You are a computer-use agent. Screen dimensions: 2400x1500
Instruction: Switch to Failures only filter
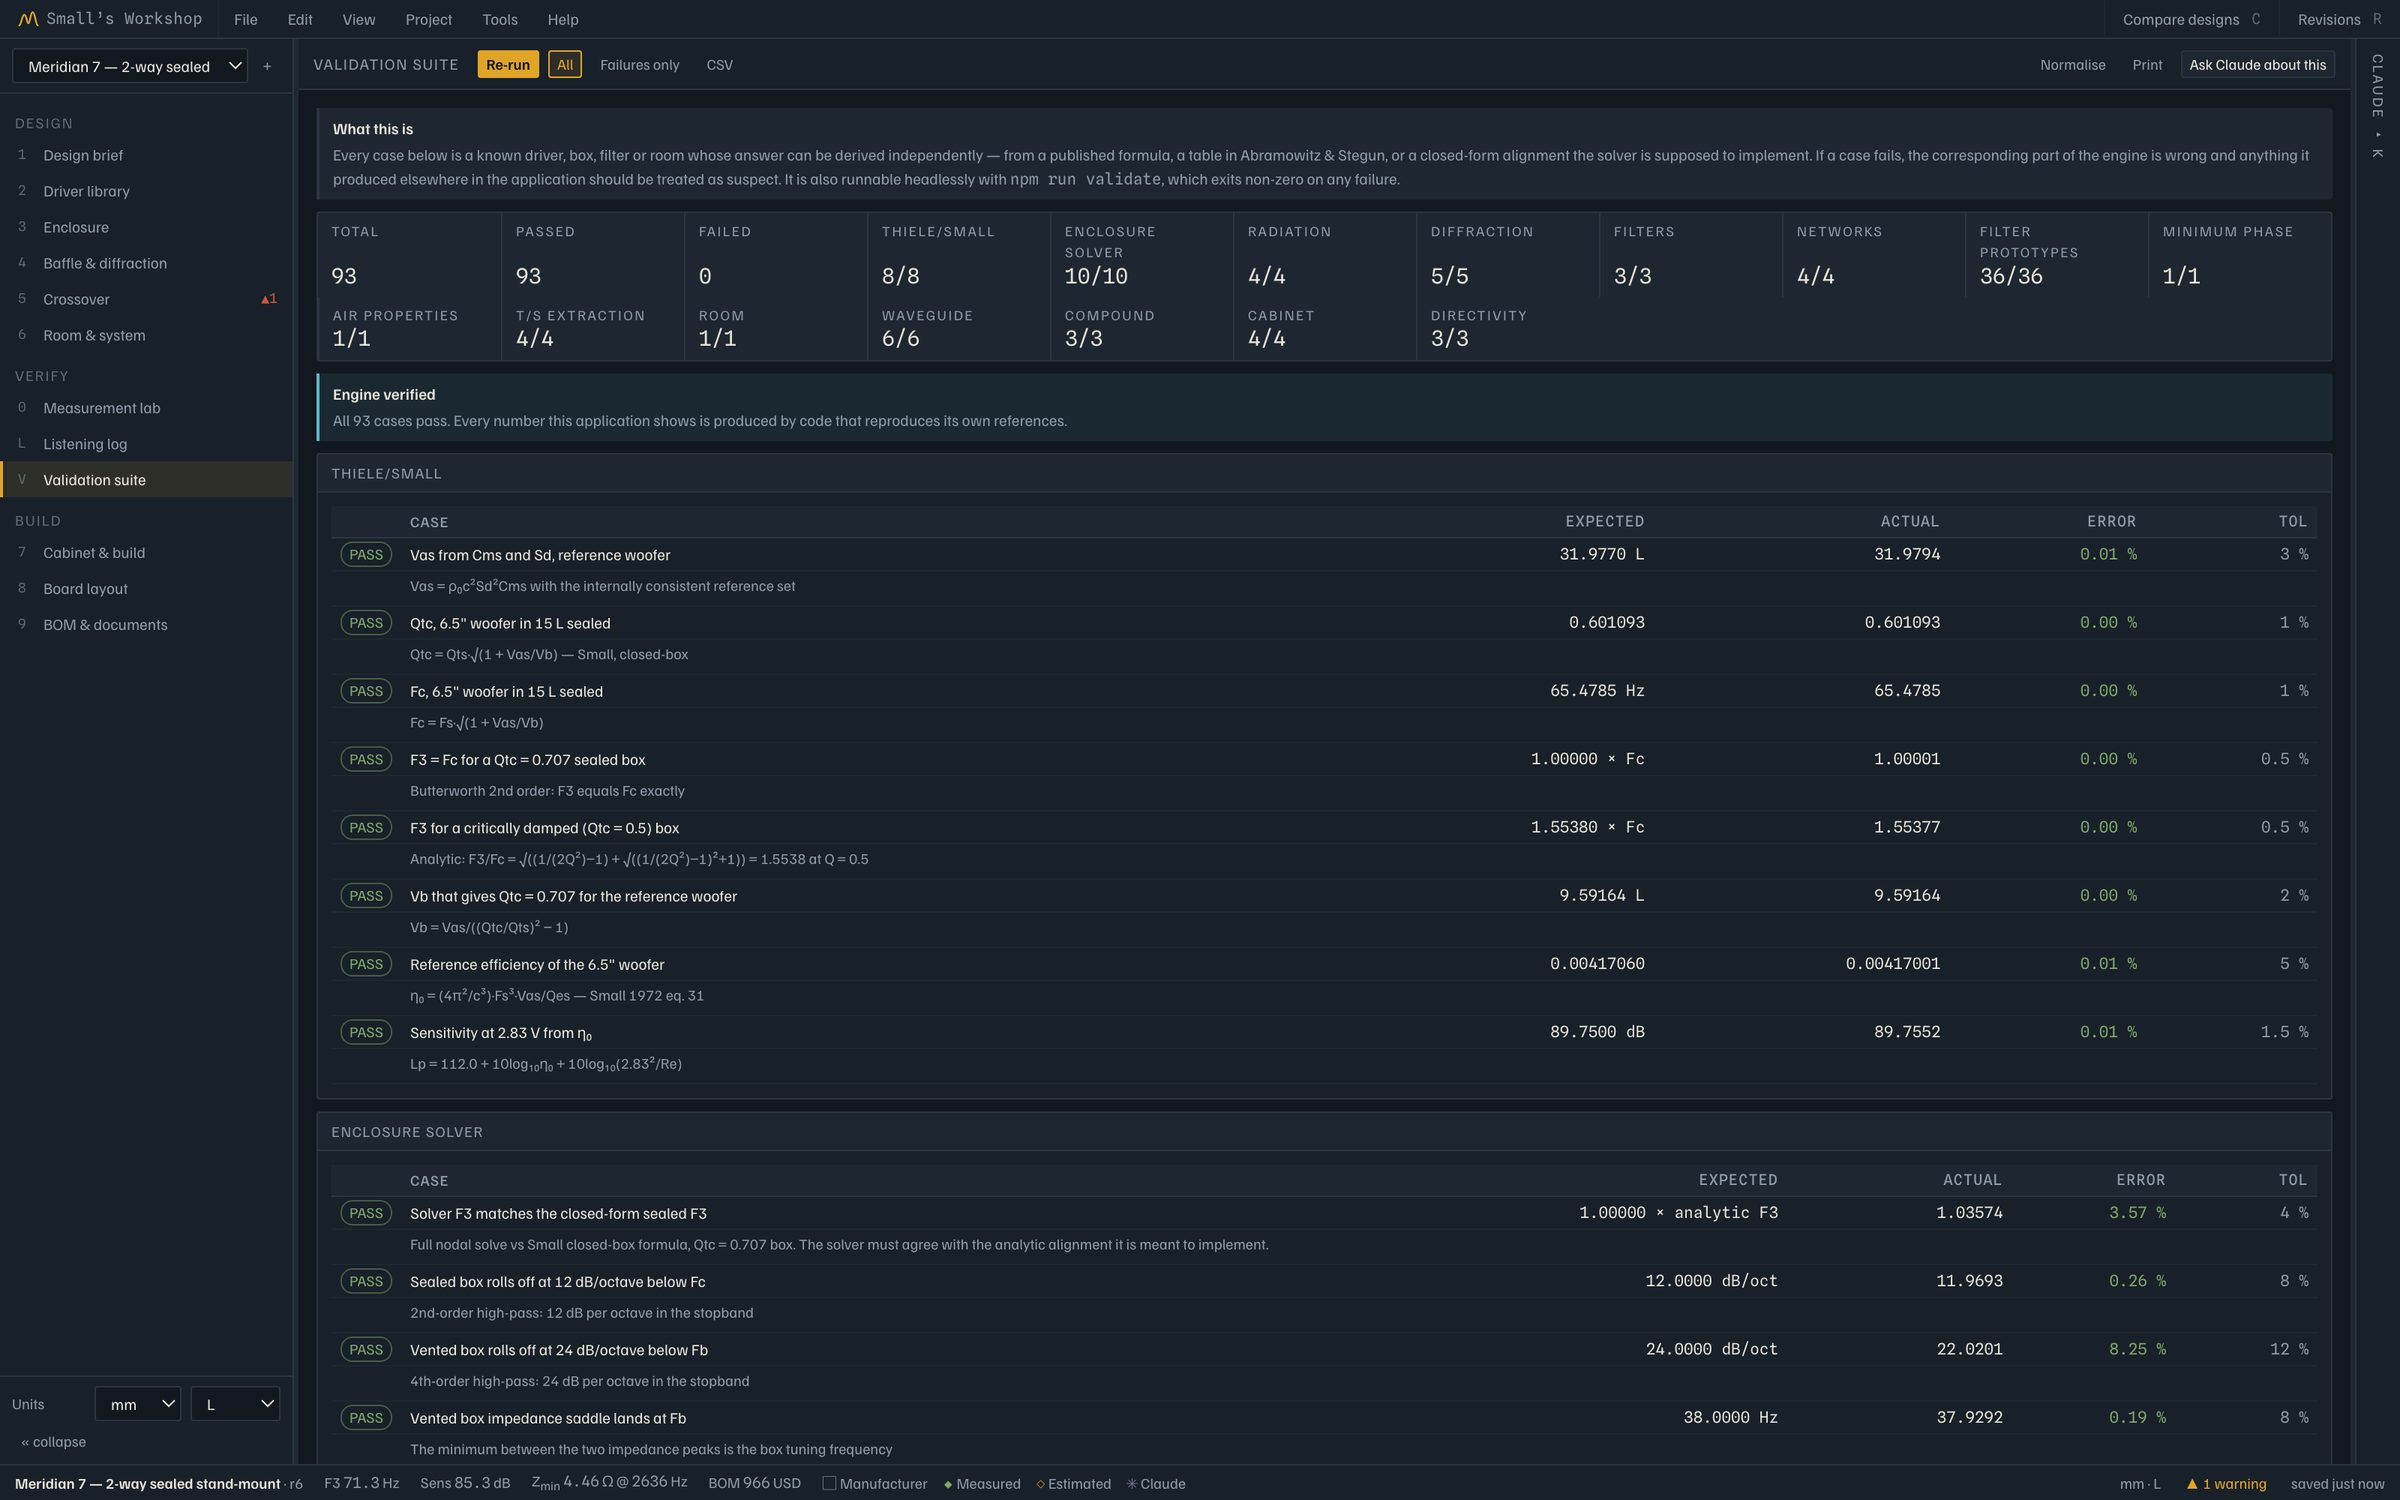point(639,65)
